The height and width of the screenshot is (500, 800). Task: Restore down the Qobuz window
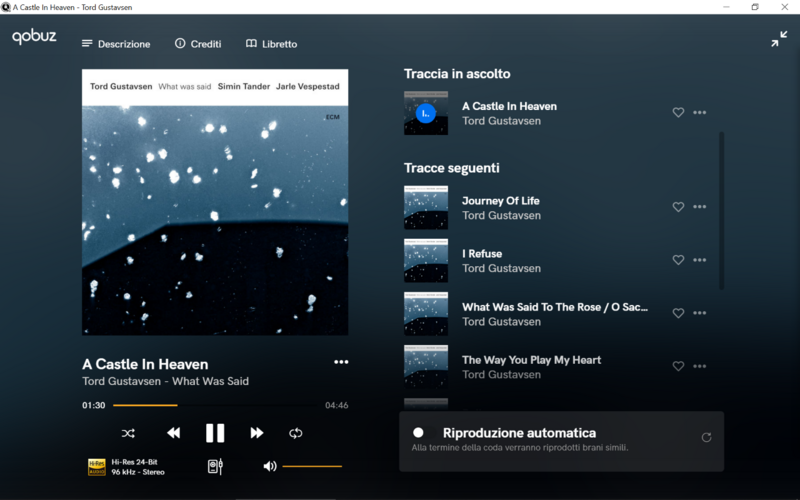pyautogui.click(x=755, y=7)
